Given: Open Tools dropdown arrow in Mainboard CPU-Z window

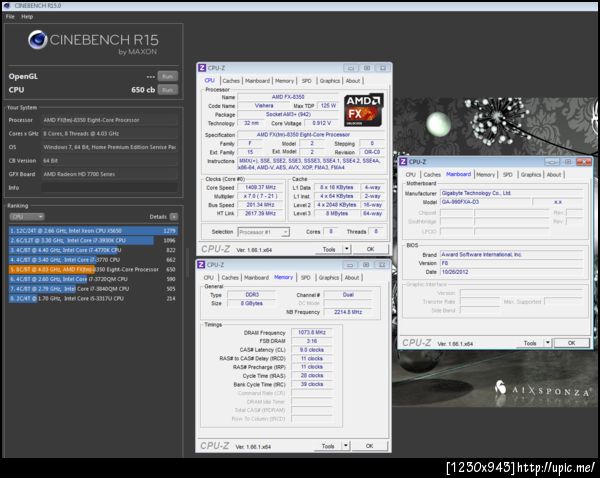Looking at the screenshot, I should coord(548,343).
